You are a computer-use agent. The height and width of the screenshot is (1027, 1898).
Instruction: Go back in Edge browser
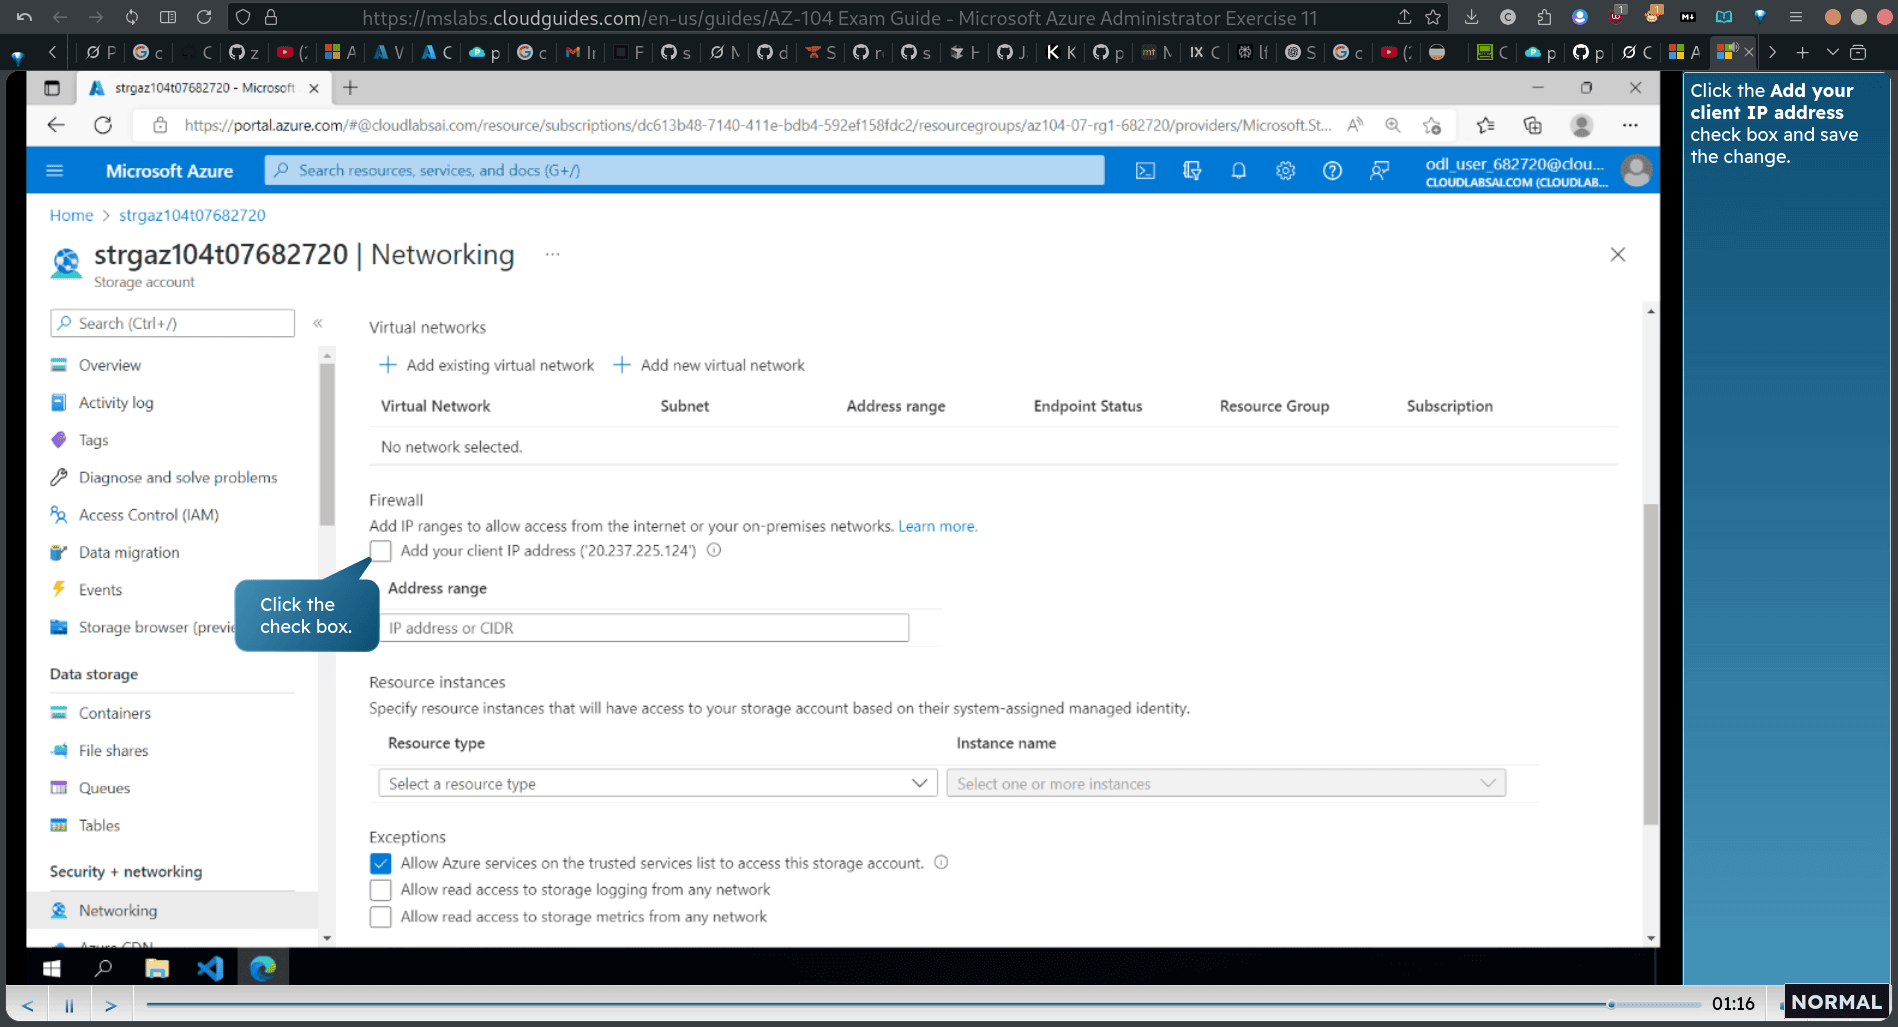point(56,125)
